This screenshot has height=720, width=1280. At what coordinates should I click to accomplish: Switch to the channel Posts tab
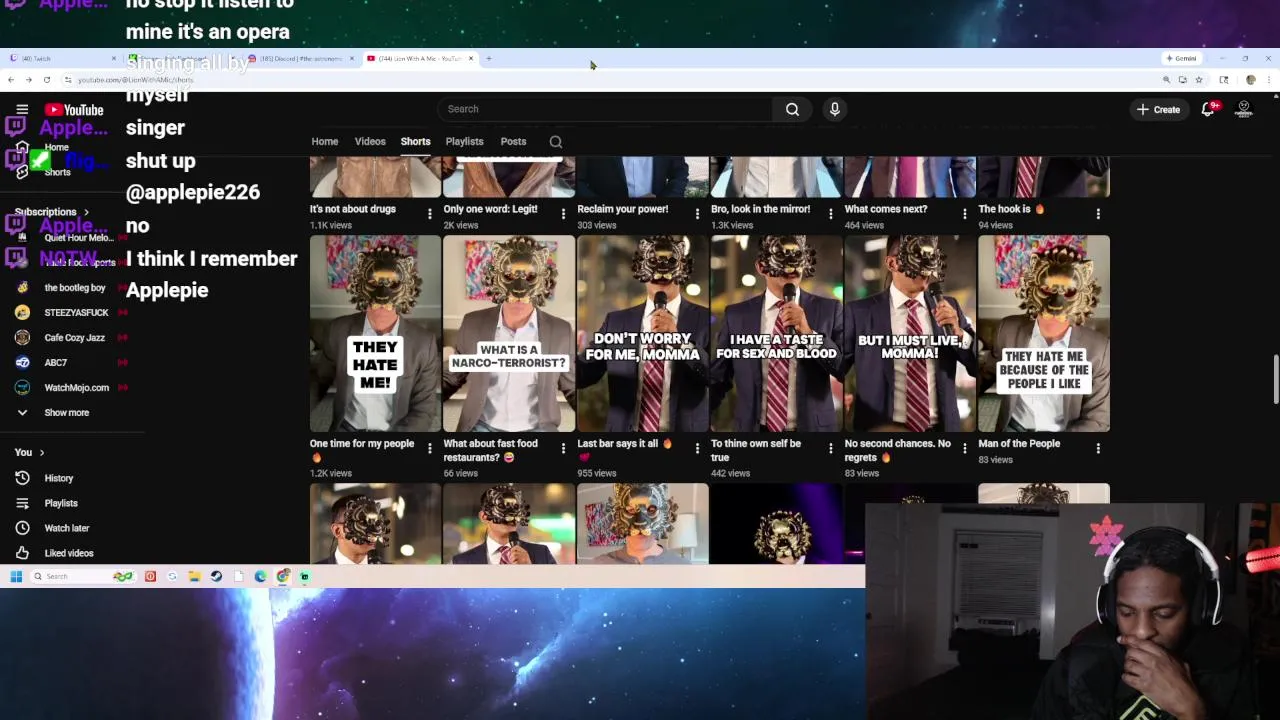click(x=513, y=142)
